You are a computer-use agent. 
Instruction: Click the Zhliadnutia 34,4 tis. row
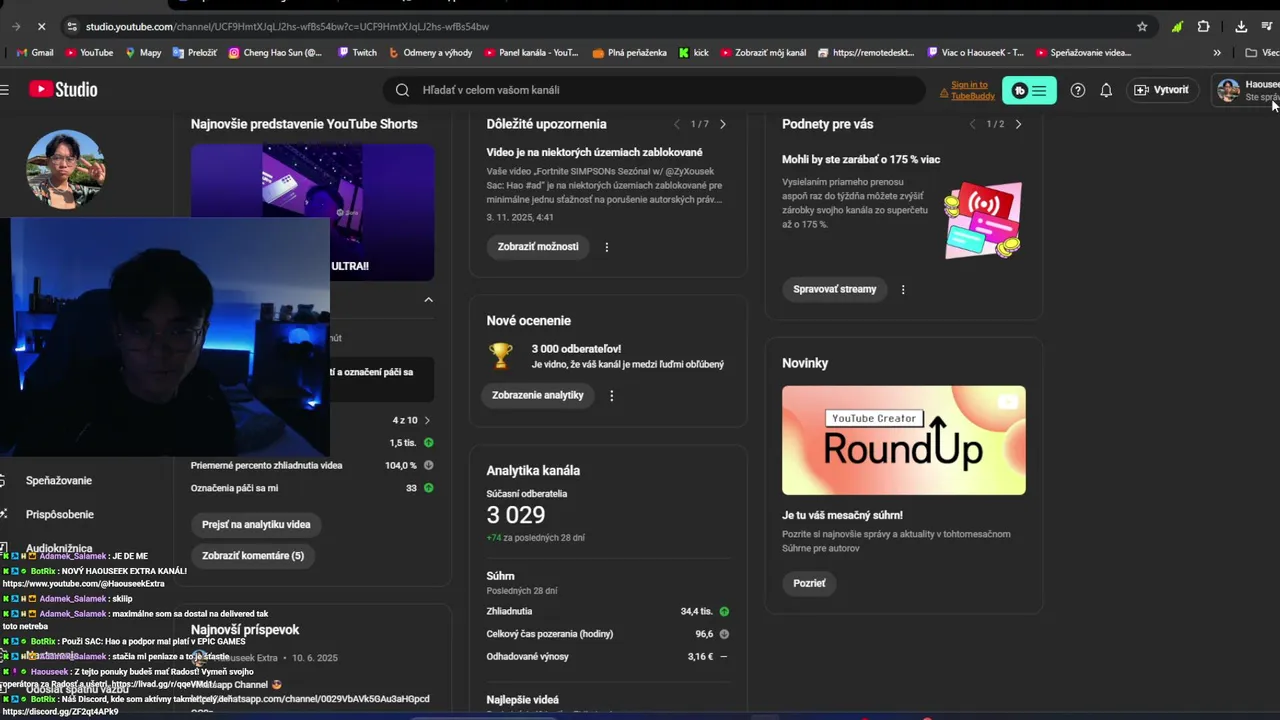[x=608, y=611]
